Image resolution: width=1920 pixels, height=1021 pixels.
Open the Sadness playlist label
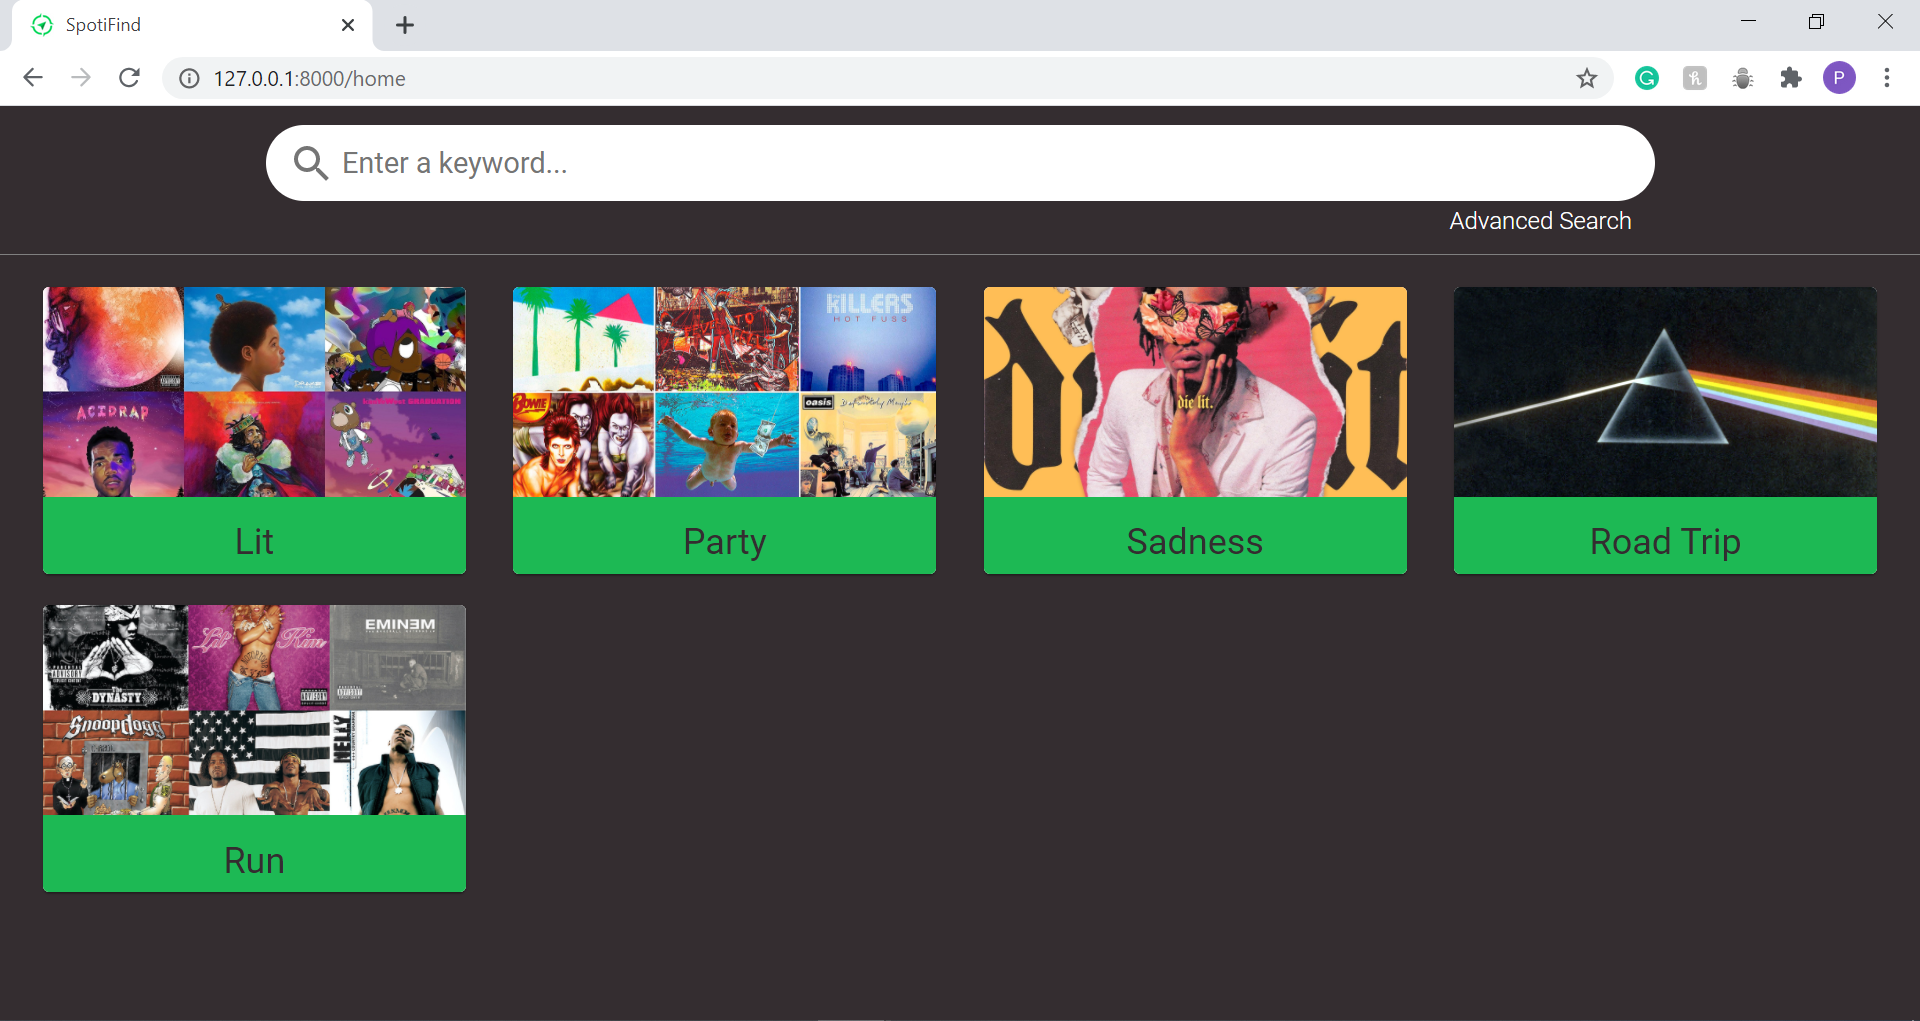pos(1195,541)
